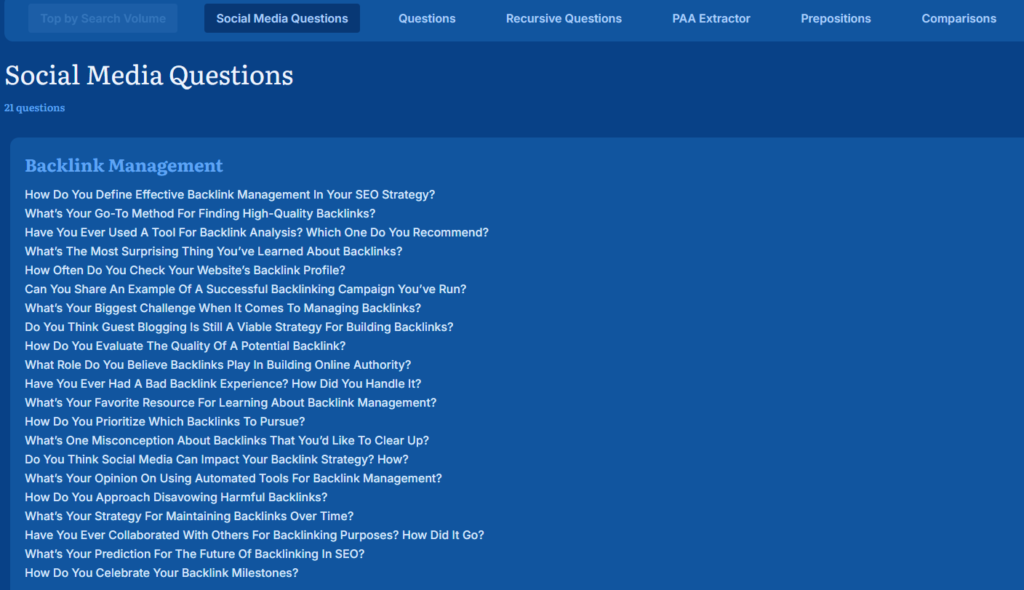
Task: Click the Backlink Management heading
Action: [124, 166]
